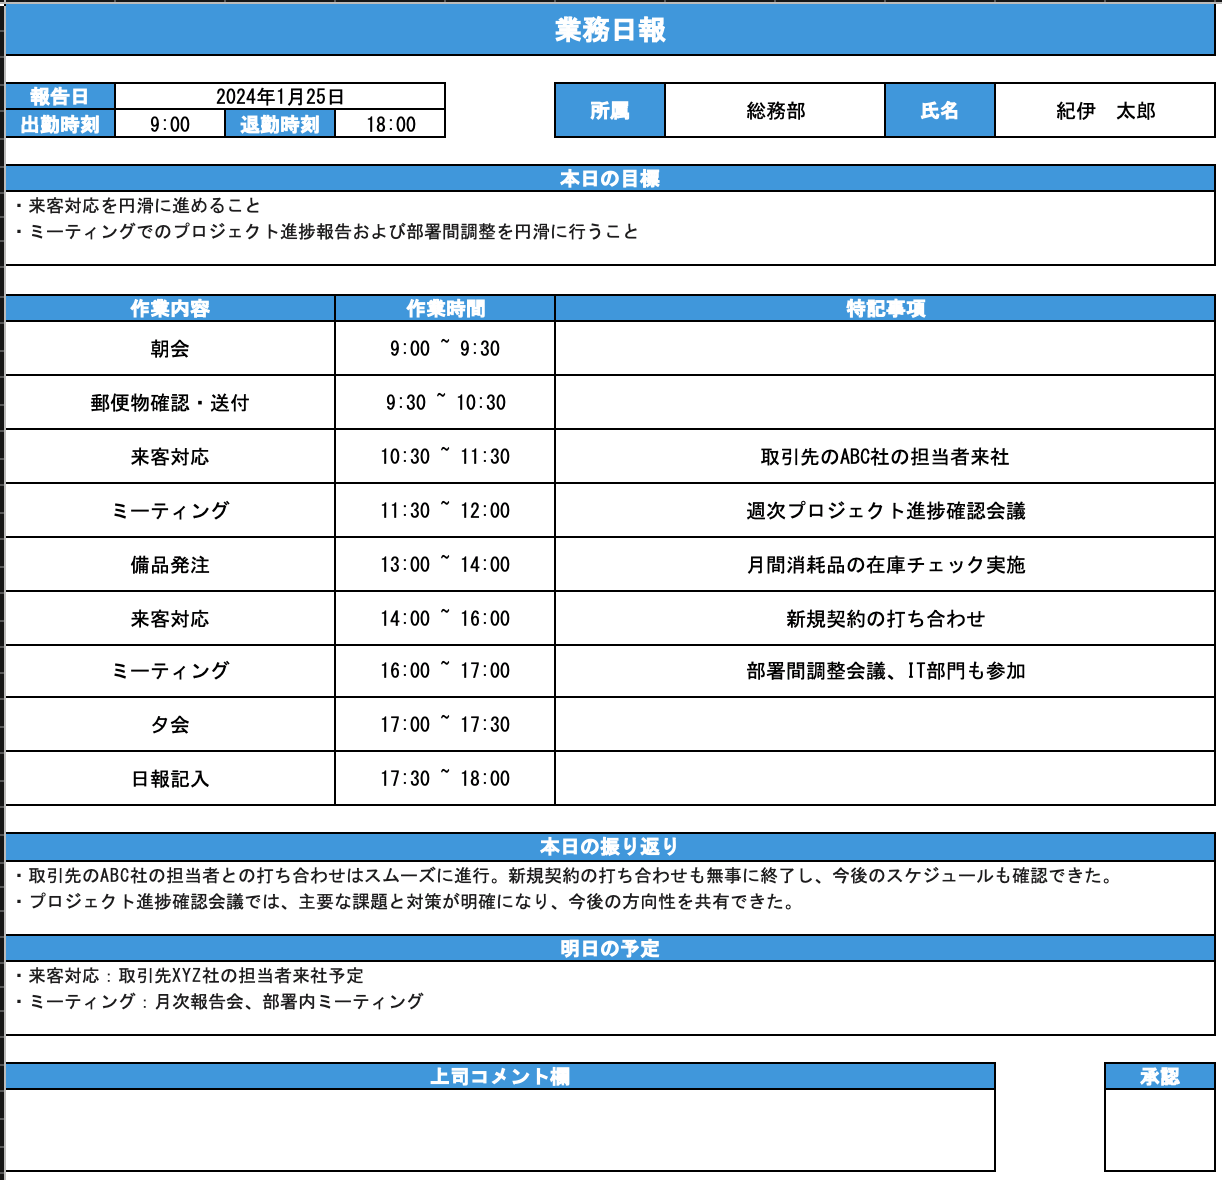Select the 本日の目標 section header
1222x1180 pixels.
[610, 180]
